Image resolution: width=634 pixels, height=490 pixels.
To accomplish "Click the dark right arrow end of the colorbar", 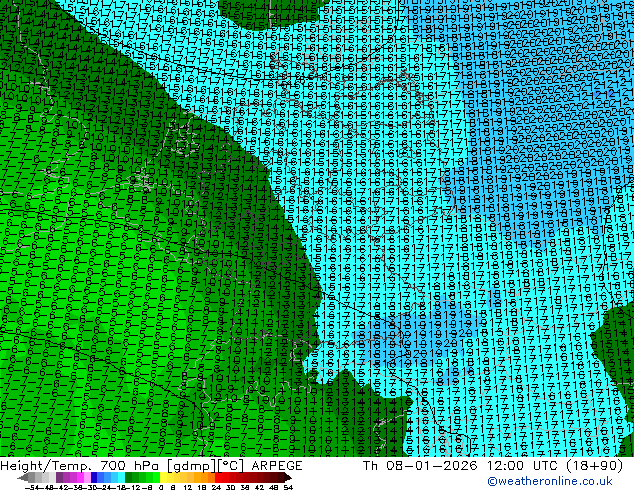I will [287, 477].
